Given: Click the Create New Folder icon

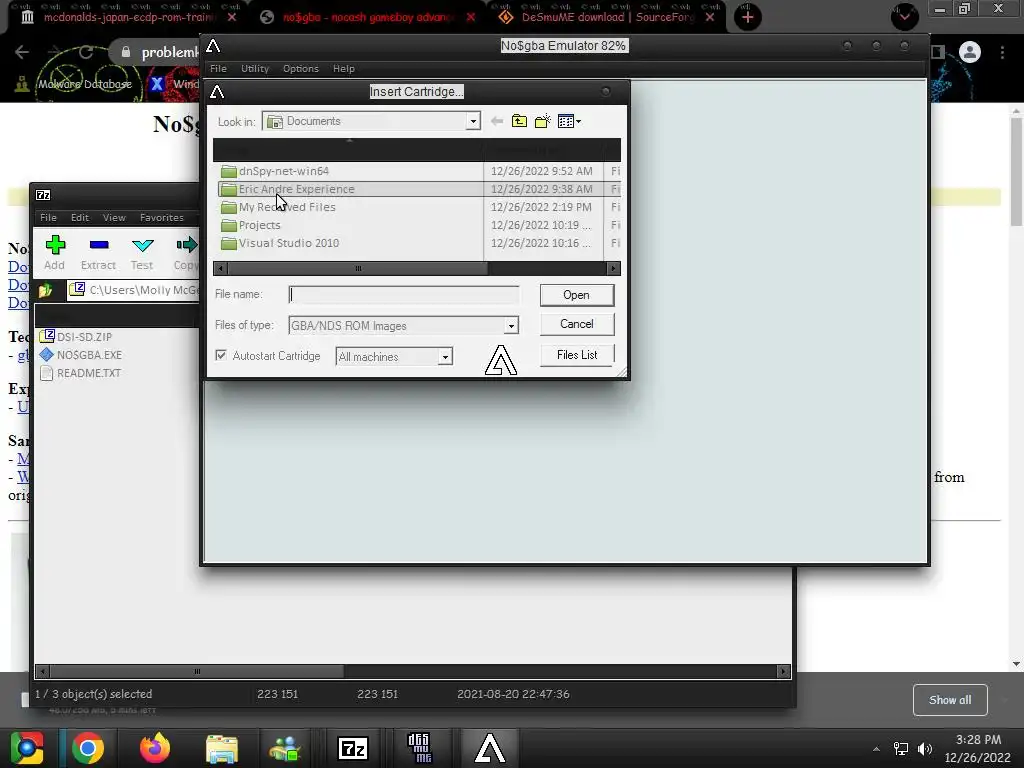Looking at the screenshot, I should click(543, 121).
